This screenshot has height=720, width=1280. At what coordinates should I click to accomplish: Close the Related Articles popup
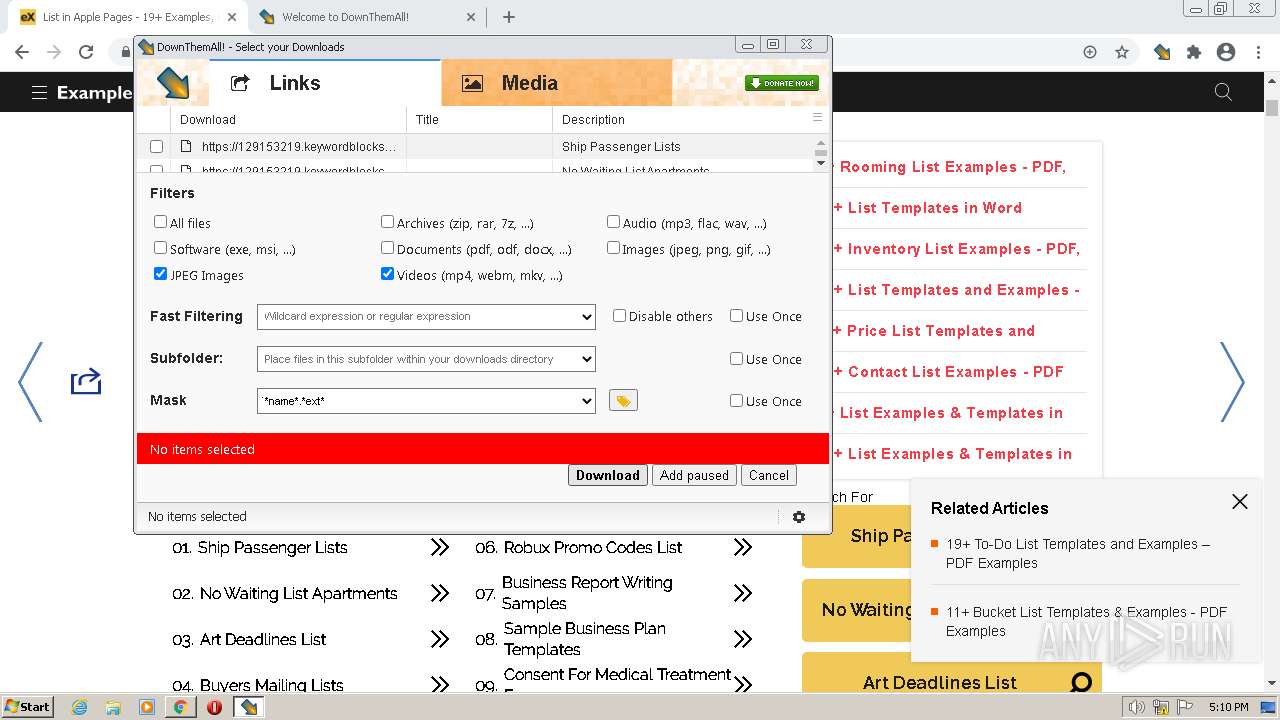[1240, 502]
